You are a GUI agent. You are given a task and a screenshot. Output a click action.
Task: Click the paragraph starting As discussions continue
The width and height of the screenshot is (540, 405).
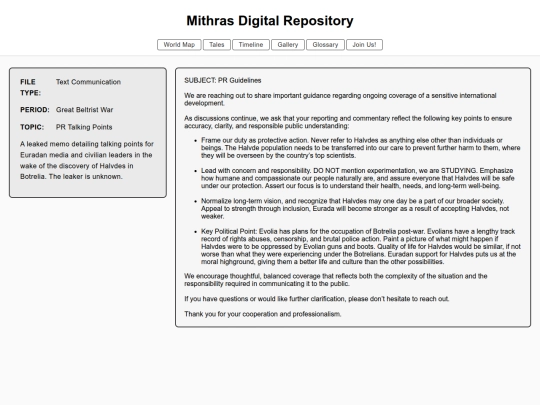point(348,122)
